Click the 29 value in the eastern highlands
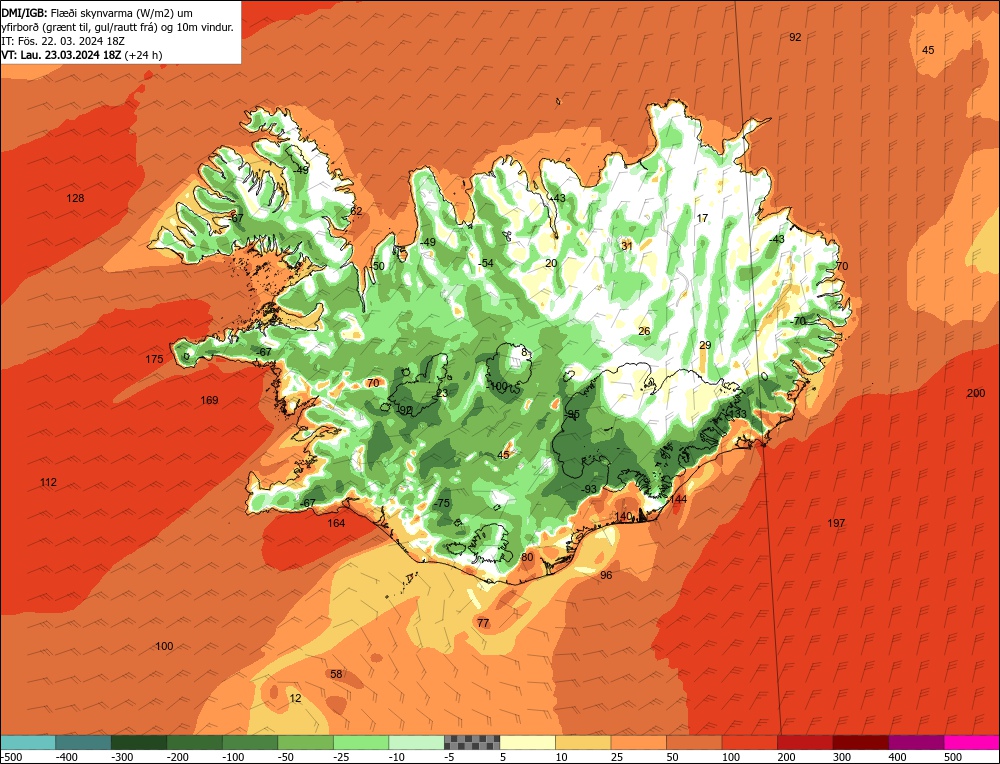Viewport: 1000px width, 764px height. pos(705,345)
